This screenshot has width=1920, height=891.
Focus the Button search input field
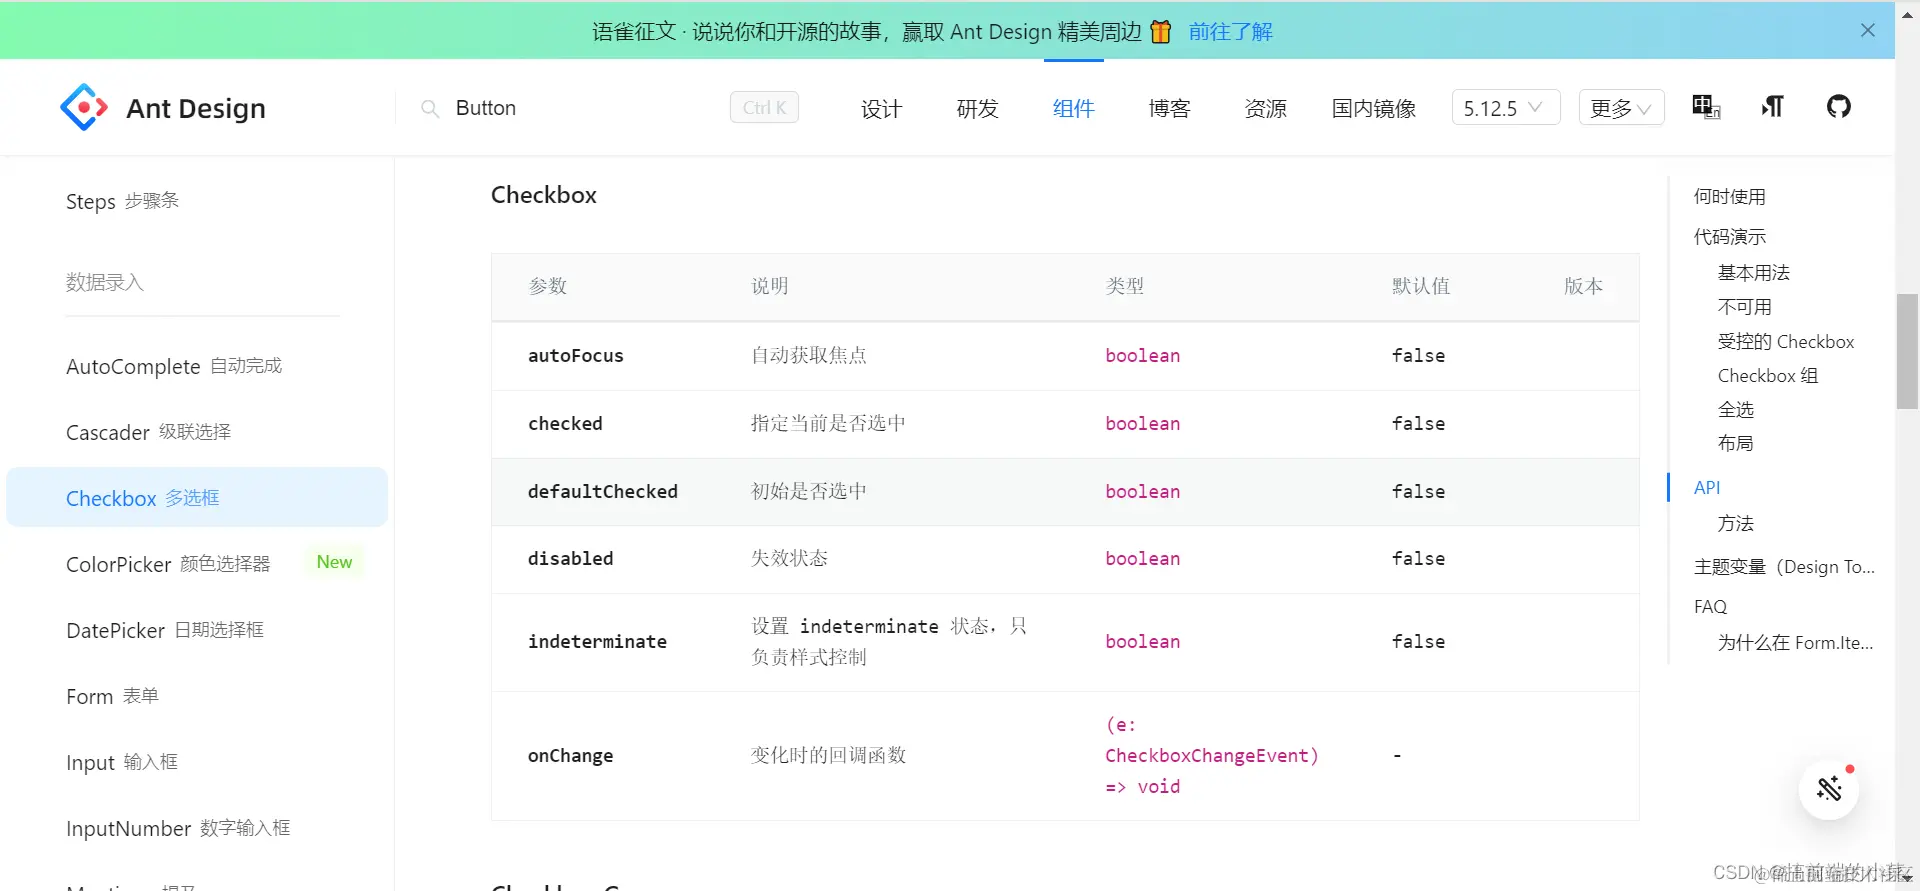click(585, 108)
